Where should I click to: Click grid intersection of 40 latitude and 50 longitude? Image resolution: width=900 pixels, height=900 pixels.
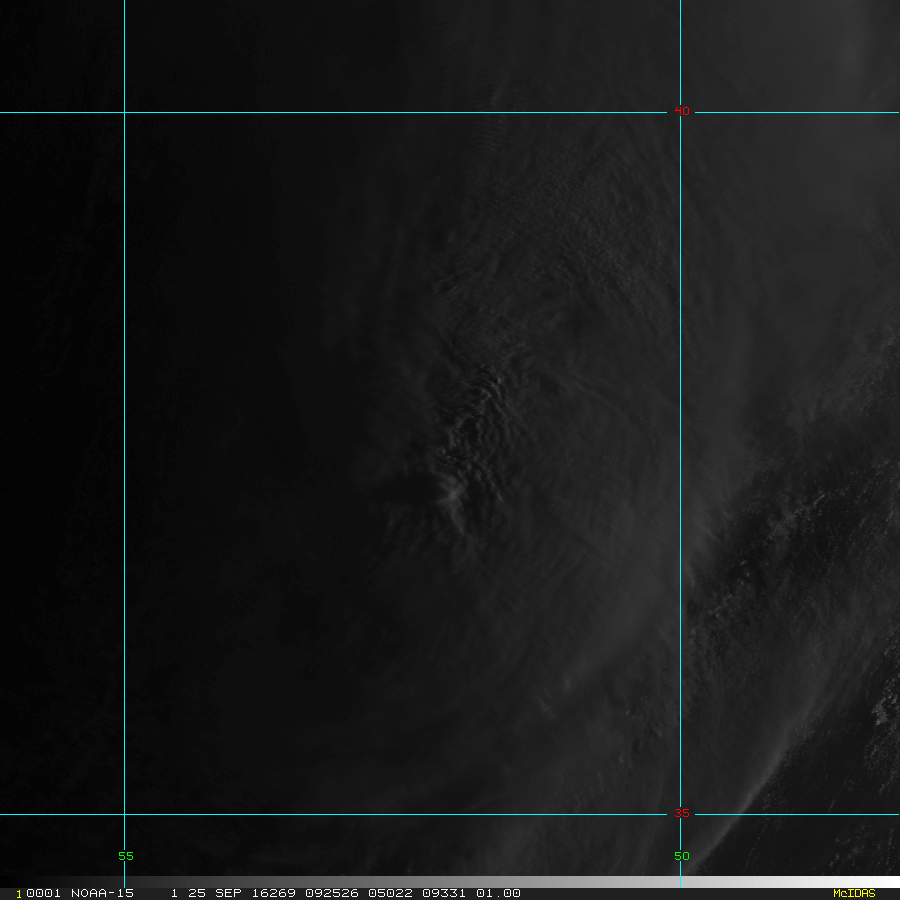(680, 112)
